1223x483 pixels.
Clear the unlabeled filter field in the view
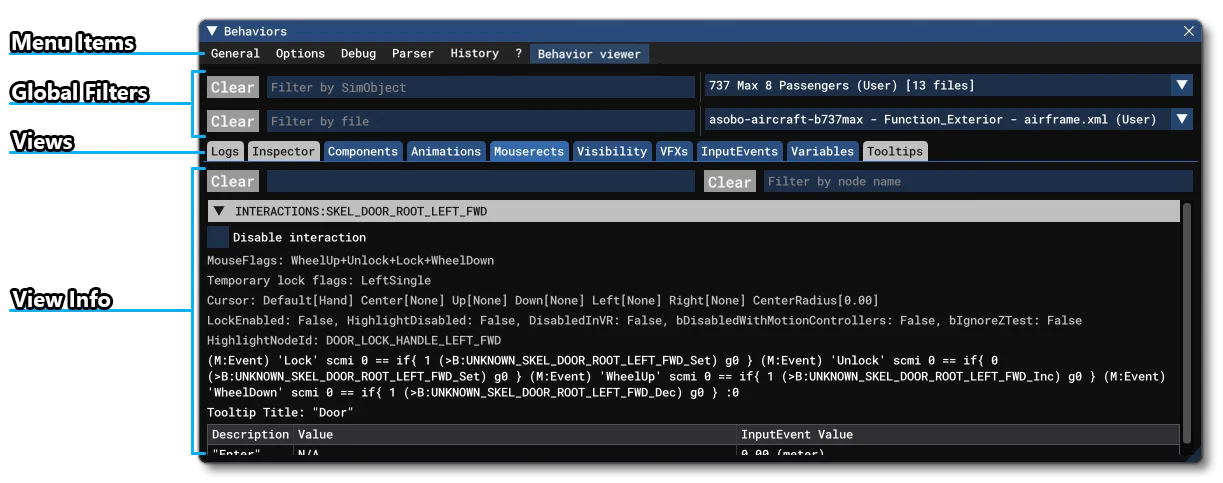232,181
